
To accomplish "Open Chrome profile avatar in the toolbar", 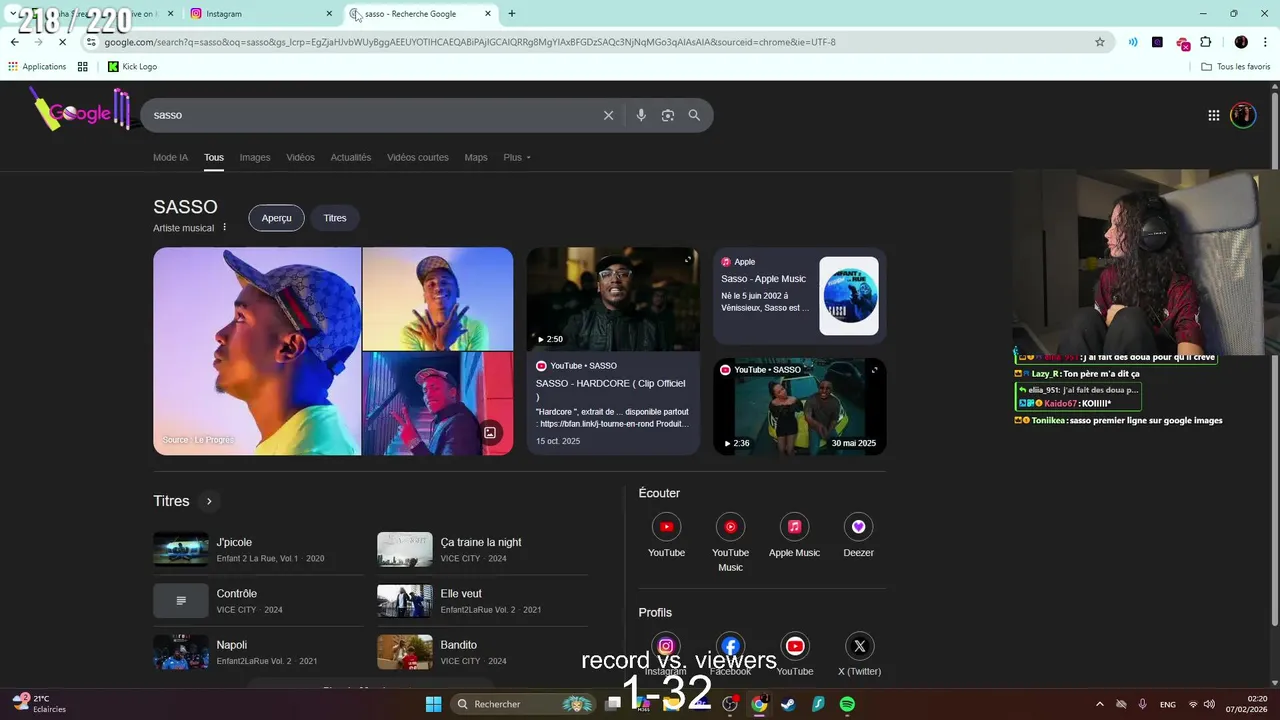I will pos(1241,42).
